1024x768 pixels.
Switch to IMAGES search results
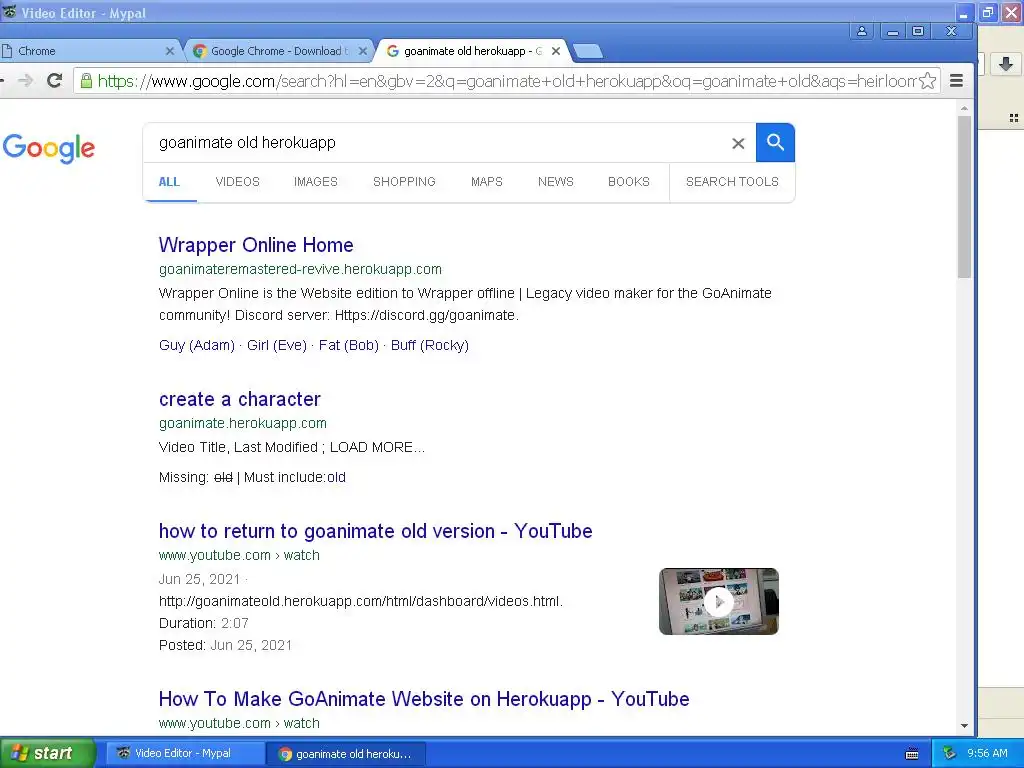[315, 182]
